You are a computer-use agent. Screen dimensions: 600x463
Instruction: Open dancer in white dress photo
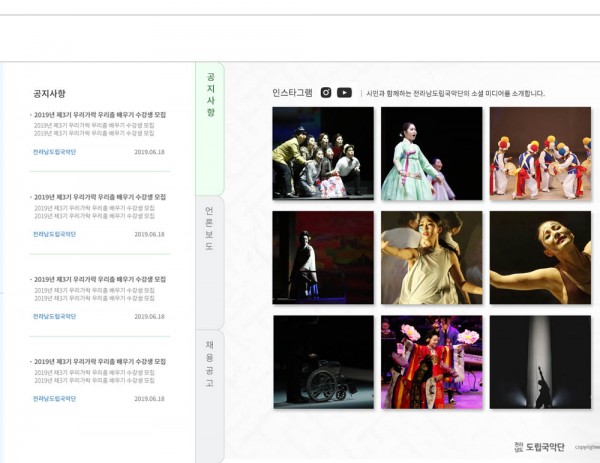[432, 258]
